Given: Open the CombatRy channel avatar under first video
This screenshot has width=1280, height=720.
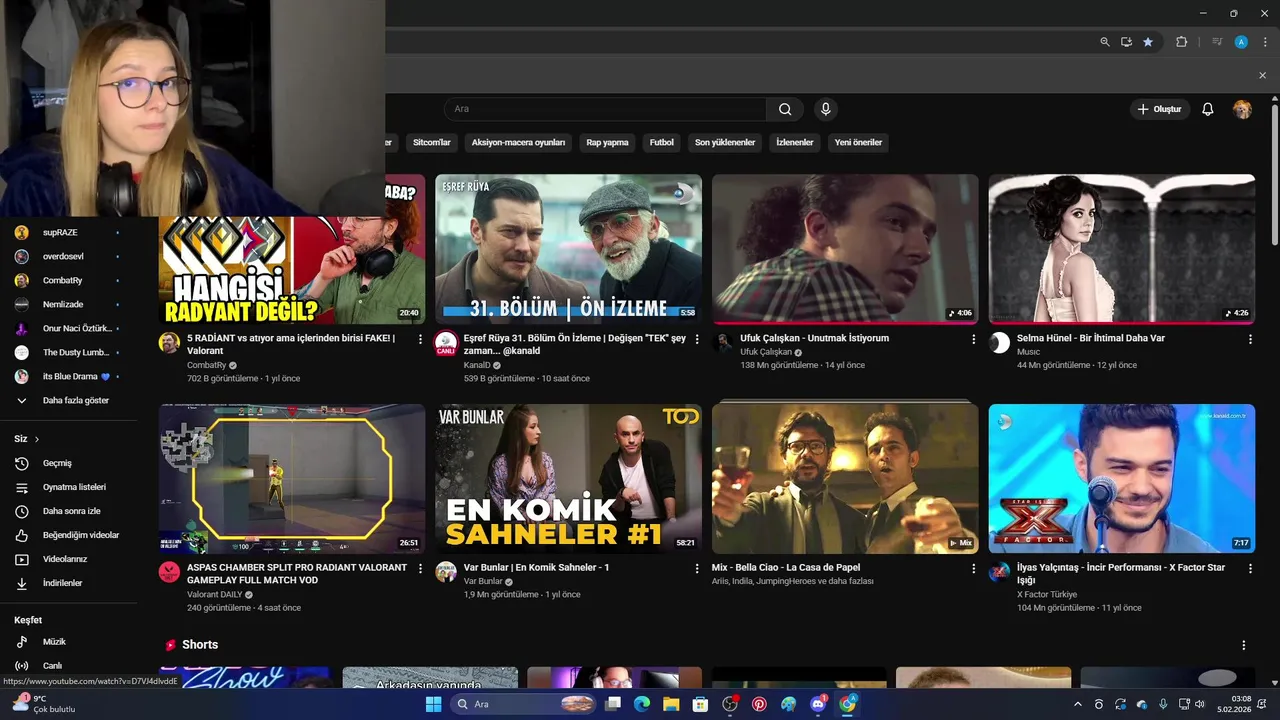Looking at the screenshot, I should (169, 343).
